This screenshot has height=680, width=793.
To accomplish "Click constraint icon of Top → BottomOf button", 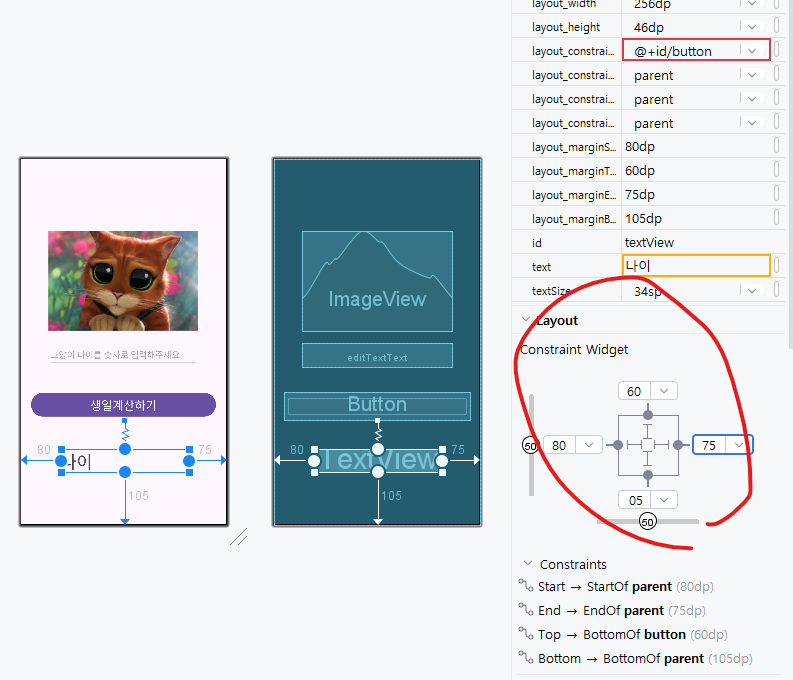I will click(x=526, y=633).
